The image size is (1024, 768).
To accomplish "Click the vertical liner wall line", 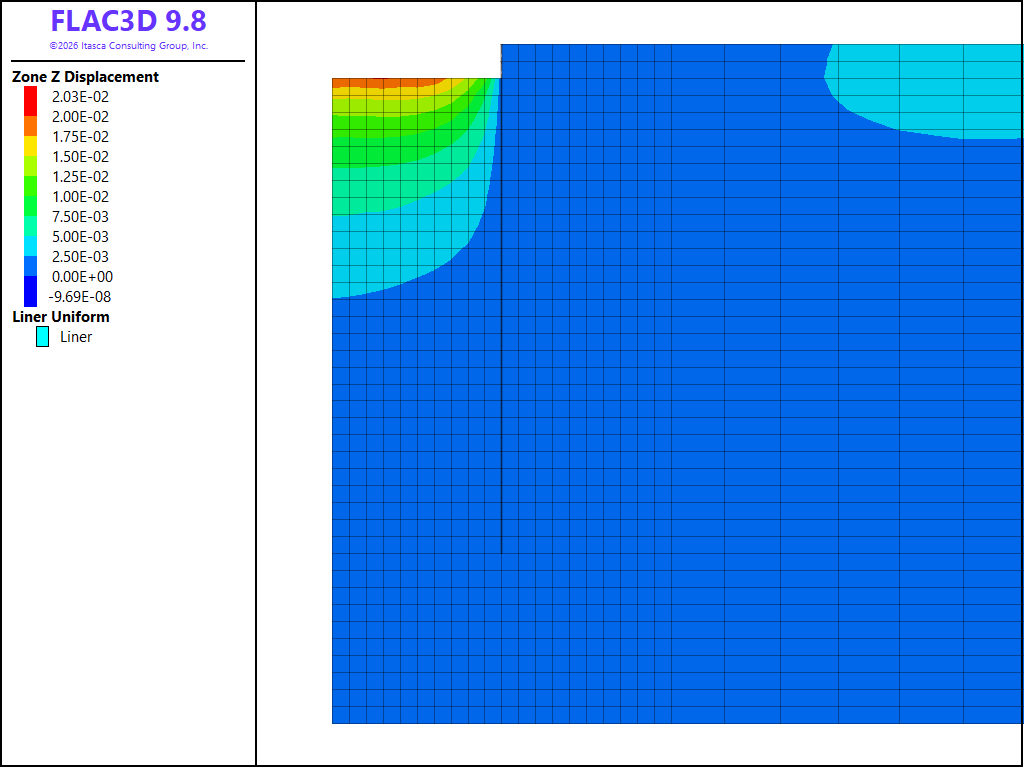I will [501, 299].
